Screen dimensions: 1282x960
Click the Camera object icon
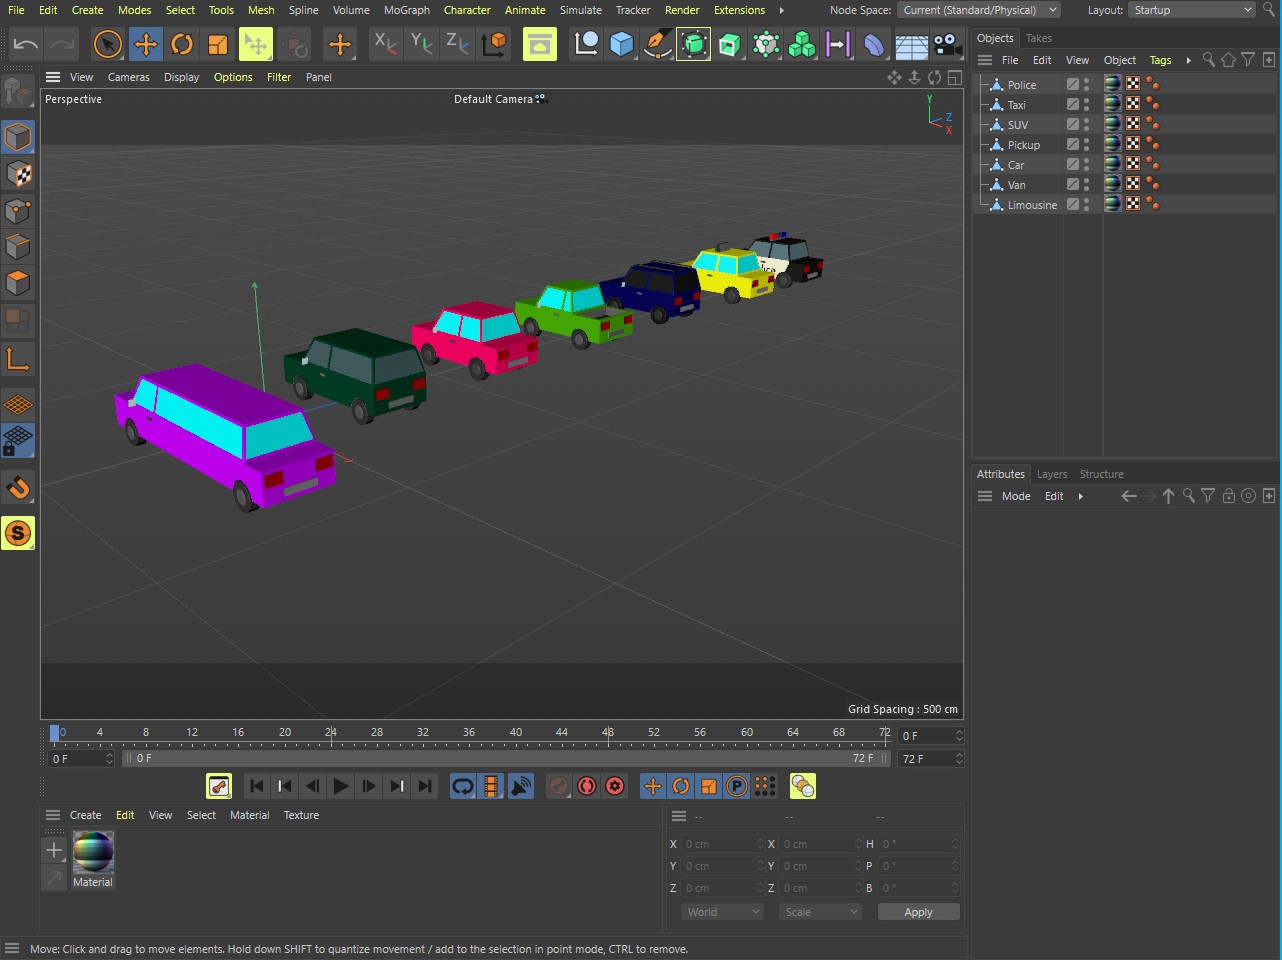point(947,44)
